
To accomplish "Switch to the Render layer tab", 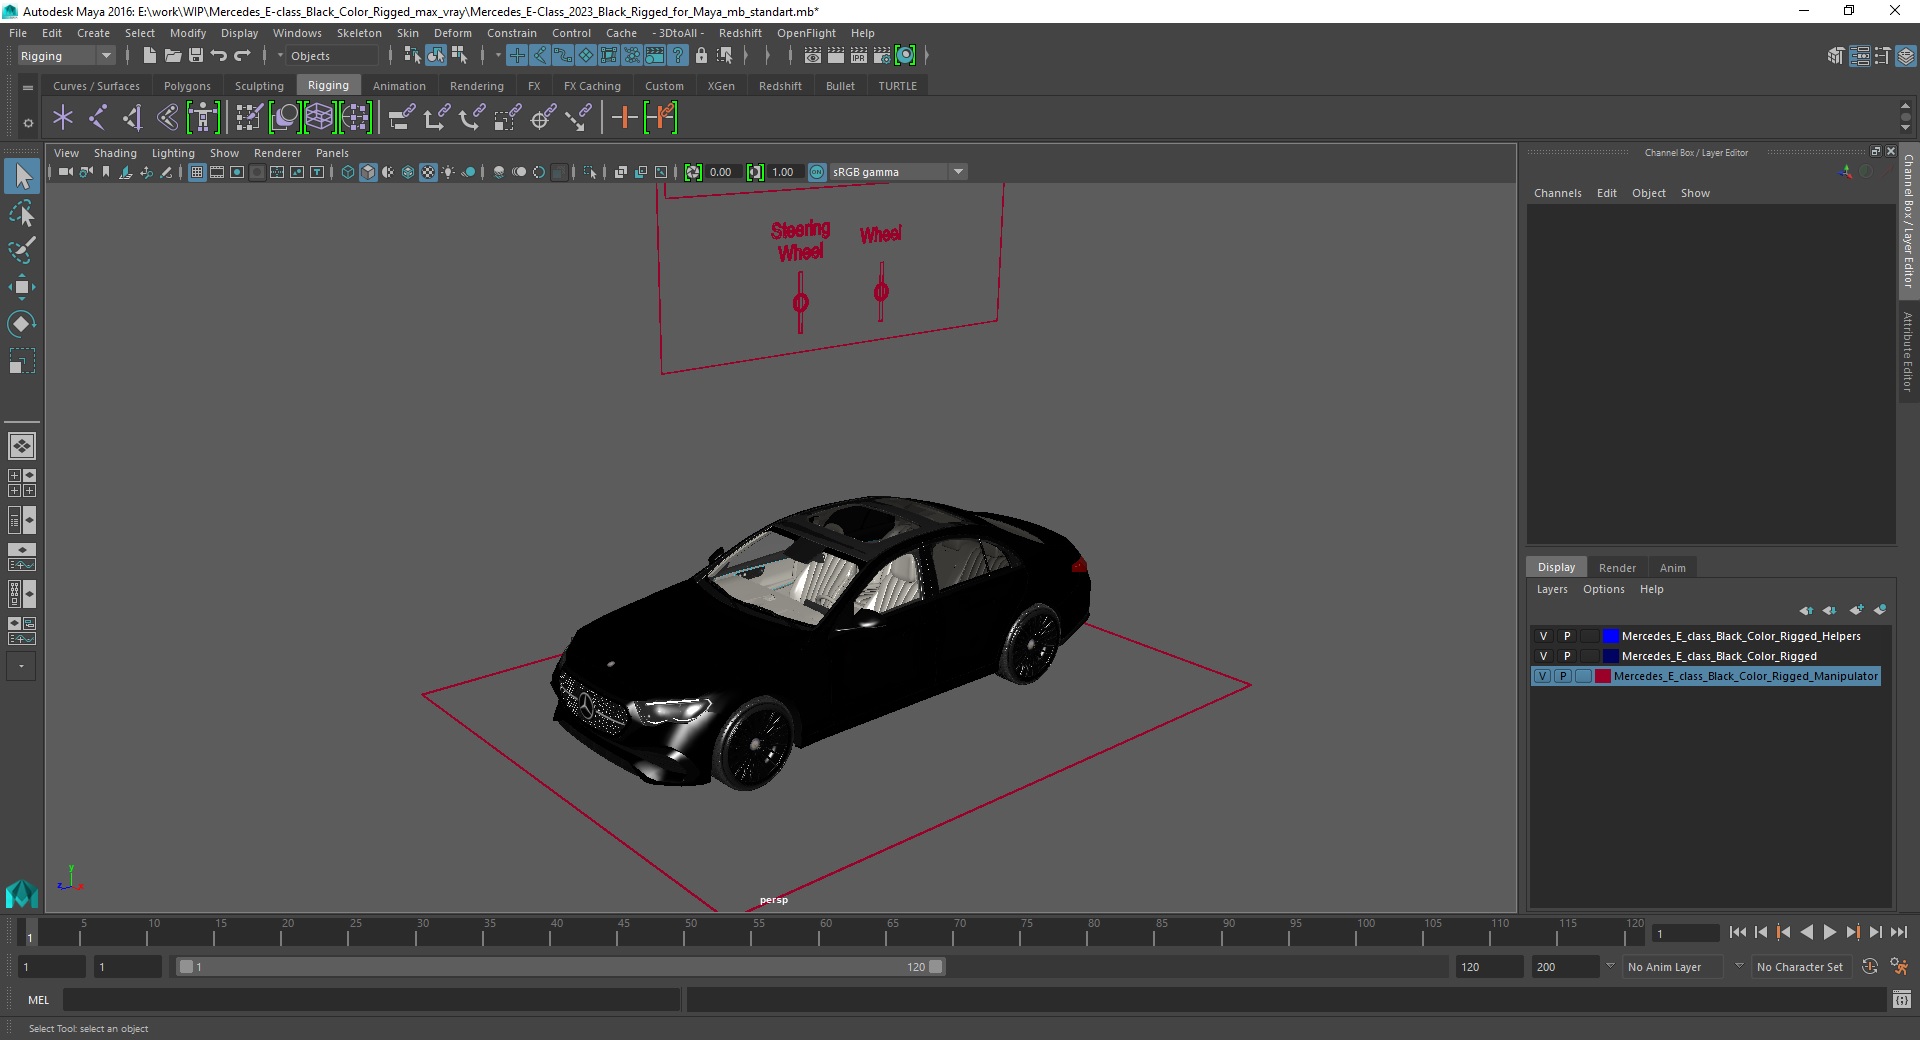I will point(1617,567).
